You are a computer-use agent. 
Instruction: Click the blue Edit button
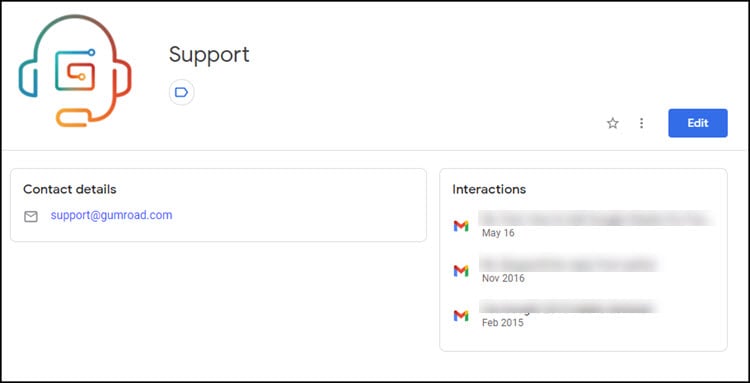[698, 123]
